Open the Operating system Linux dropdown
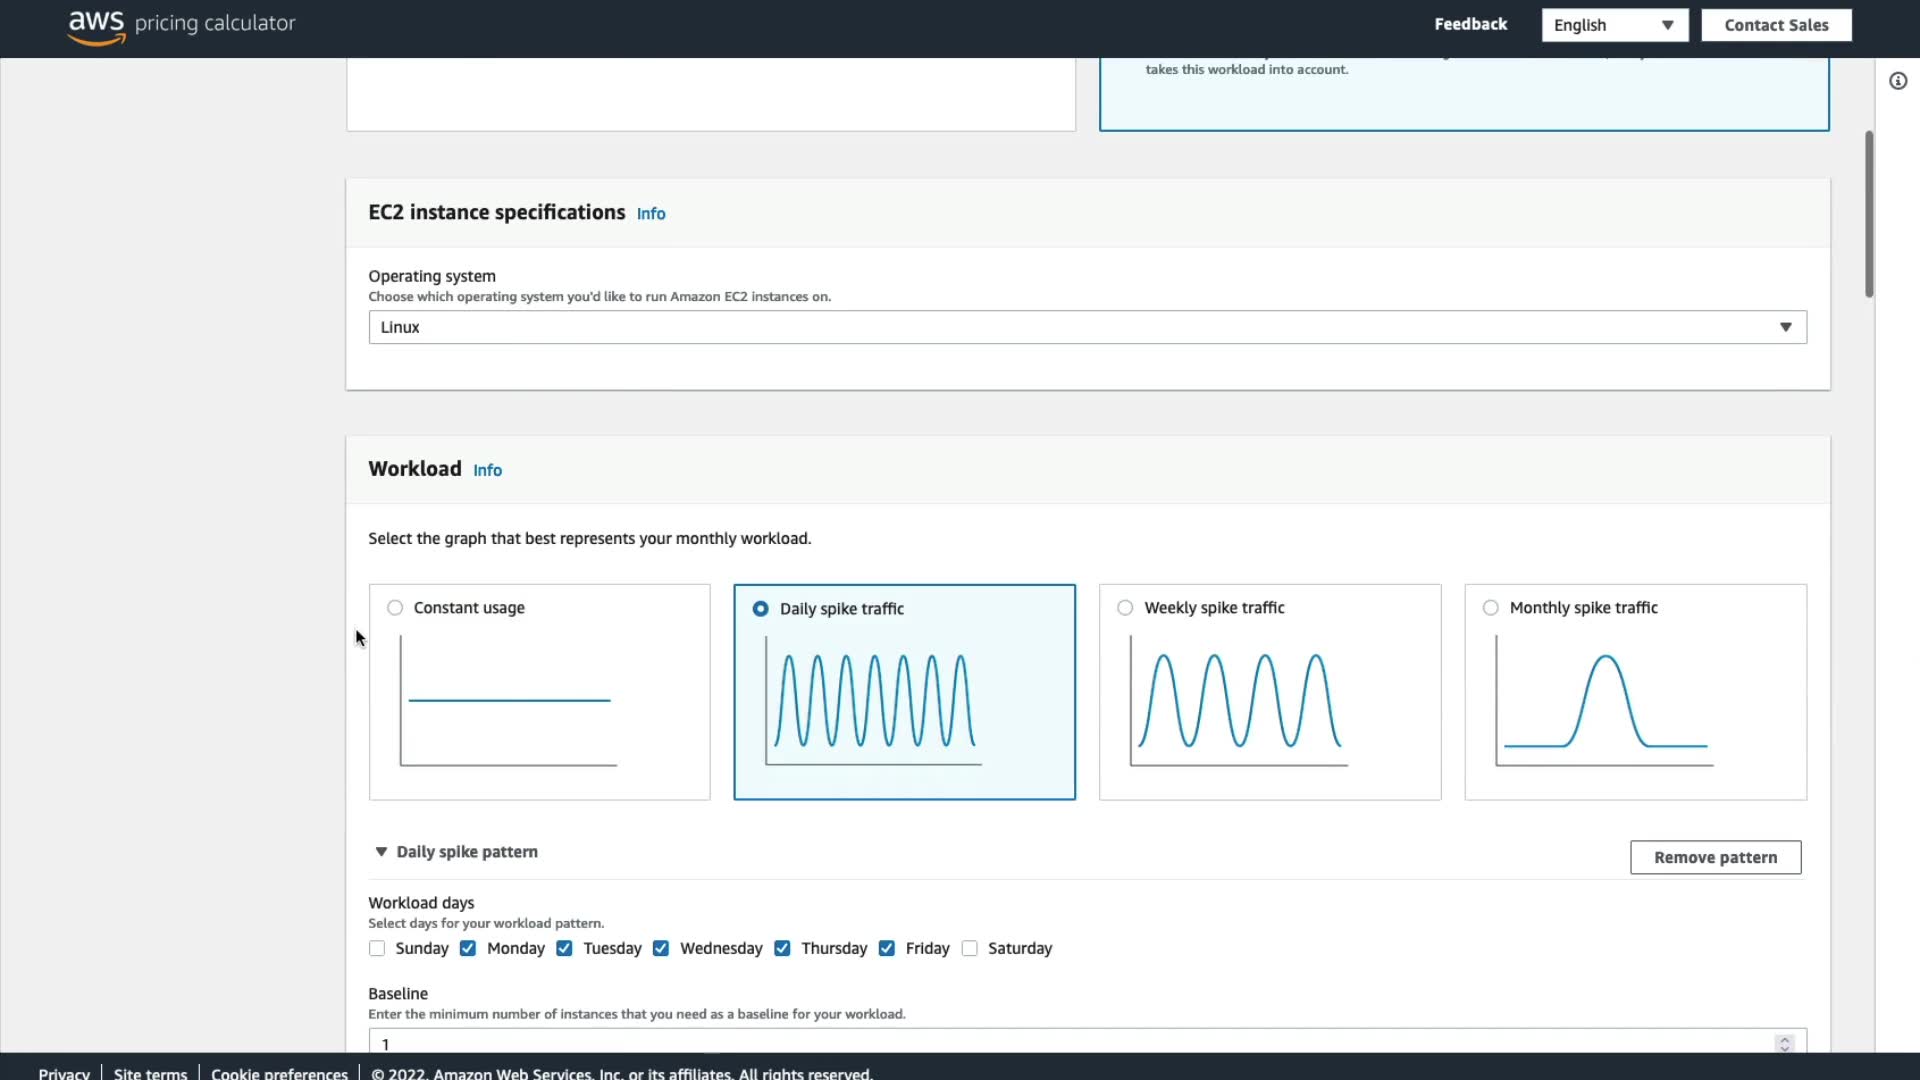The image size is (1920, 1080). 1087,327
